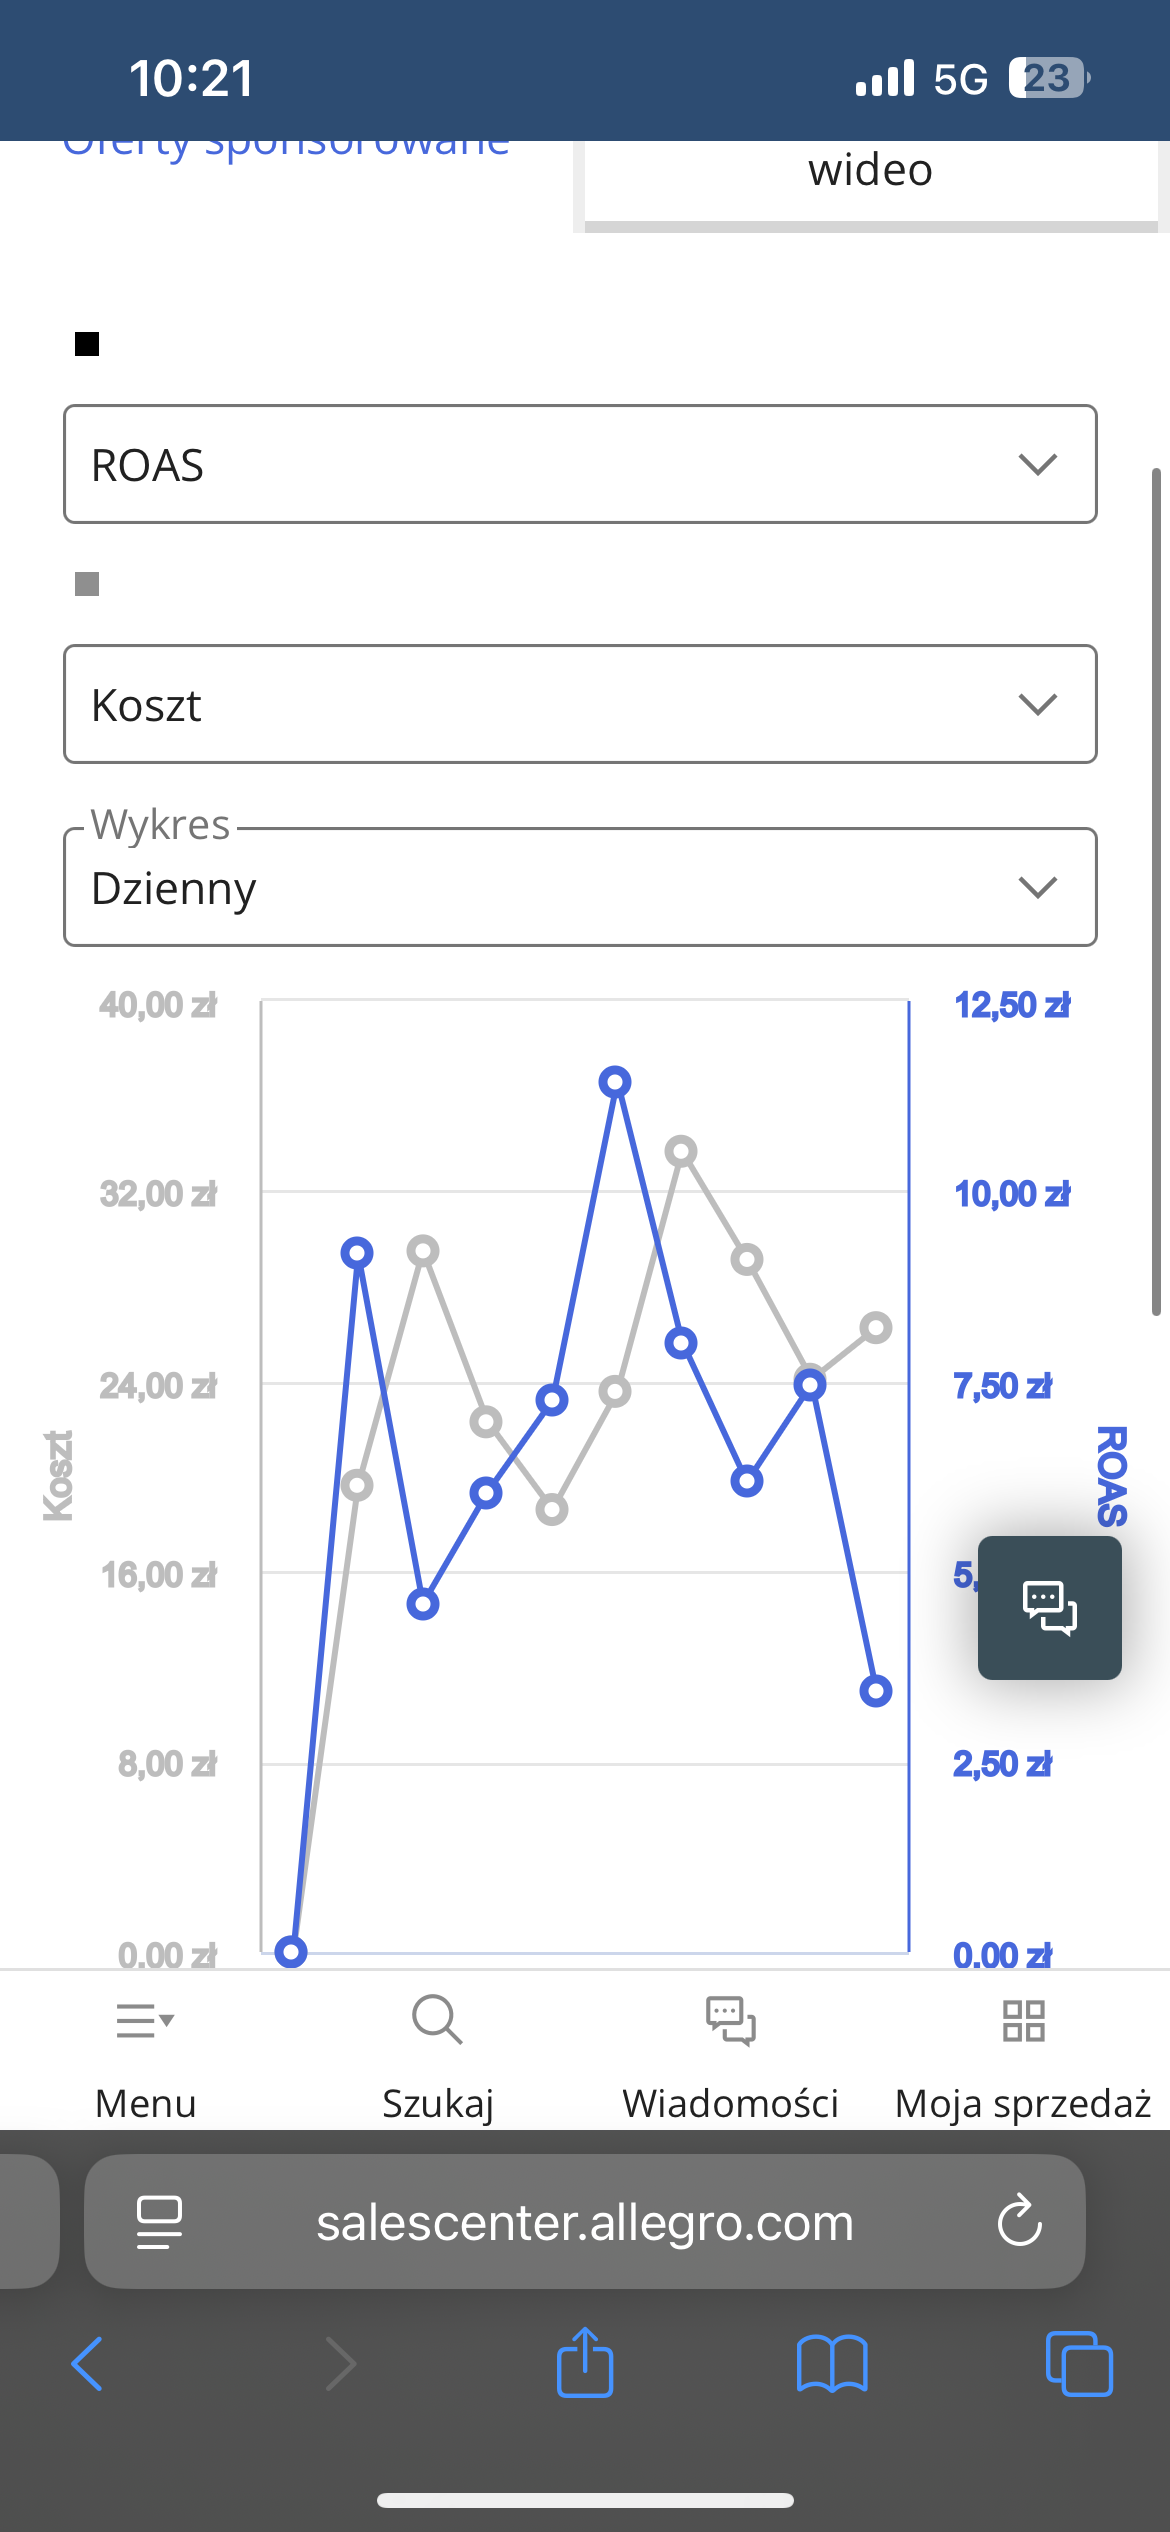Click the black ROAS series color square
The width and height of the screenshot is (1170, 2532).
(x=87, y=344)
